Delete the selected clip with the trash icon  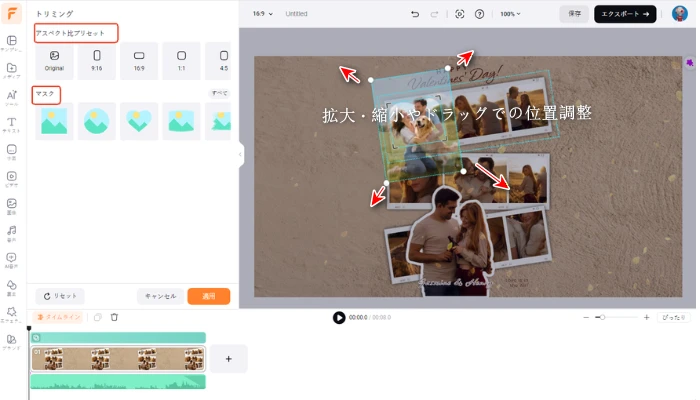coord(114,317)
